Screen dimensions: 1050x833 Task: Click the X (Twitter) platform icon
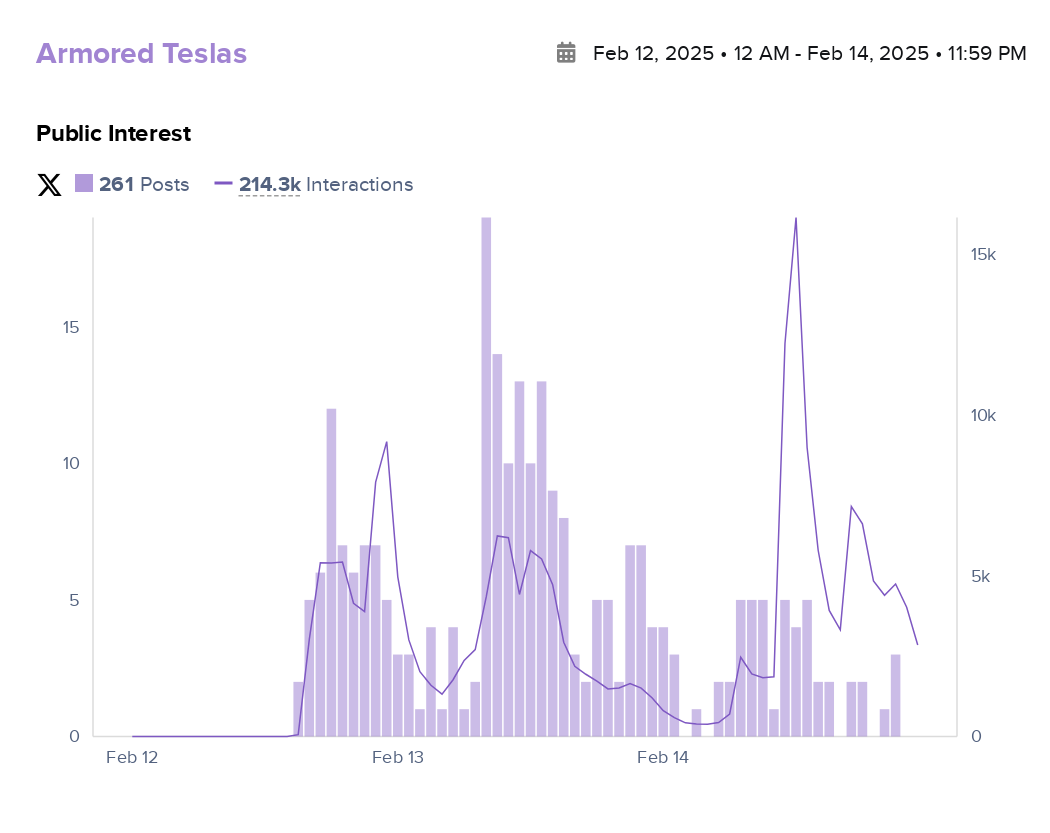49,185
